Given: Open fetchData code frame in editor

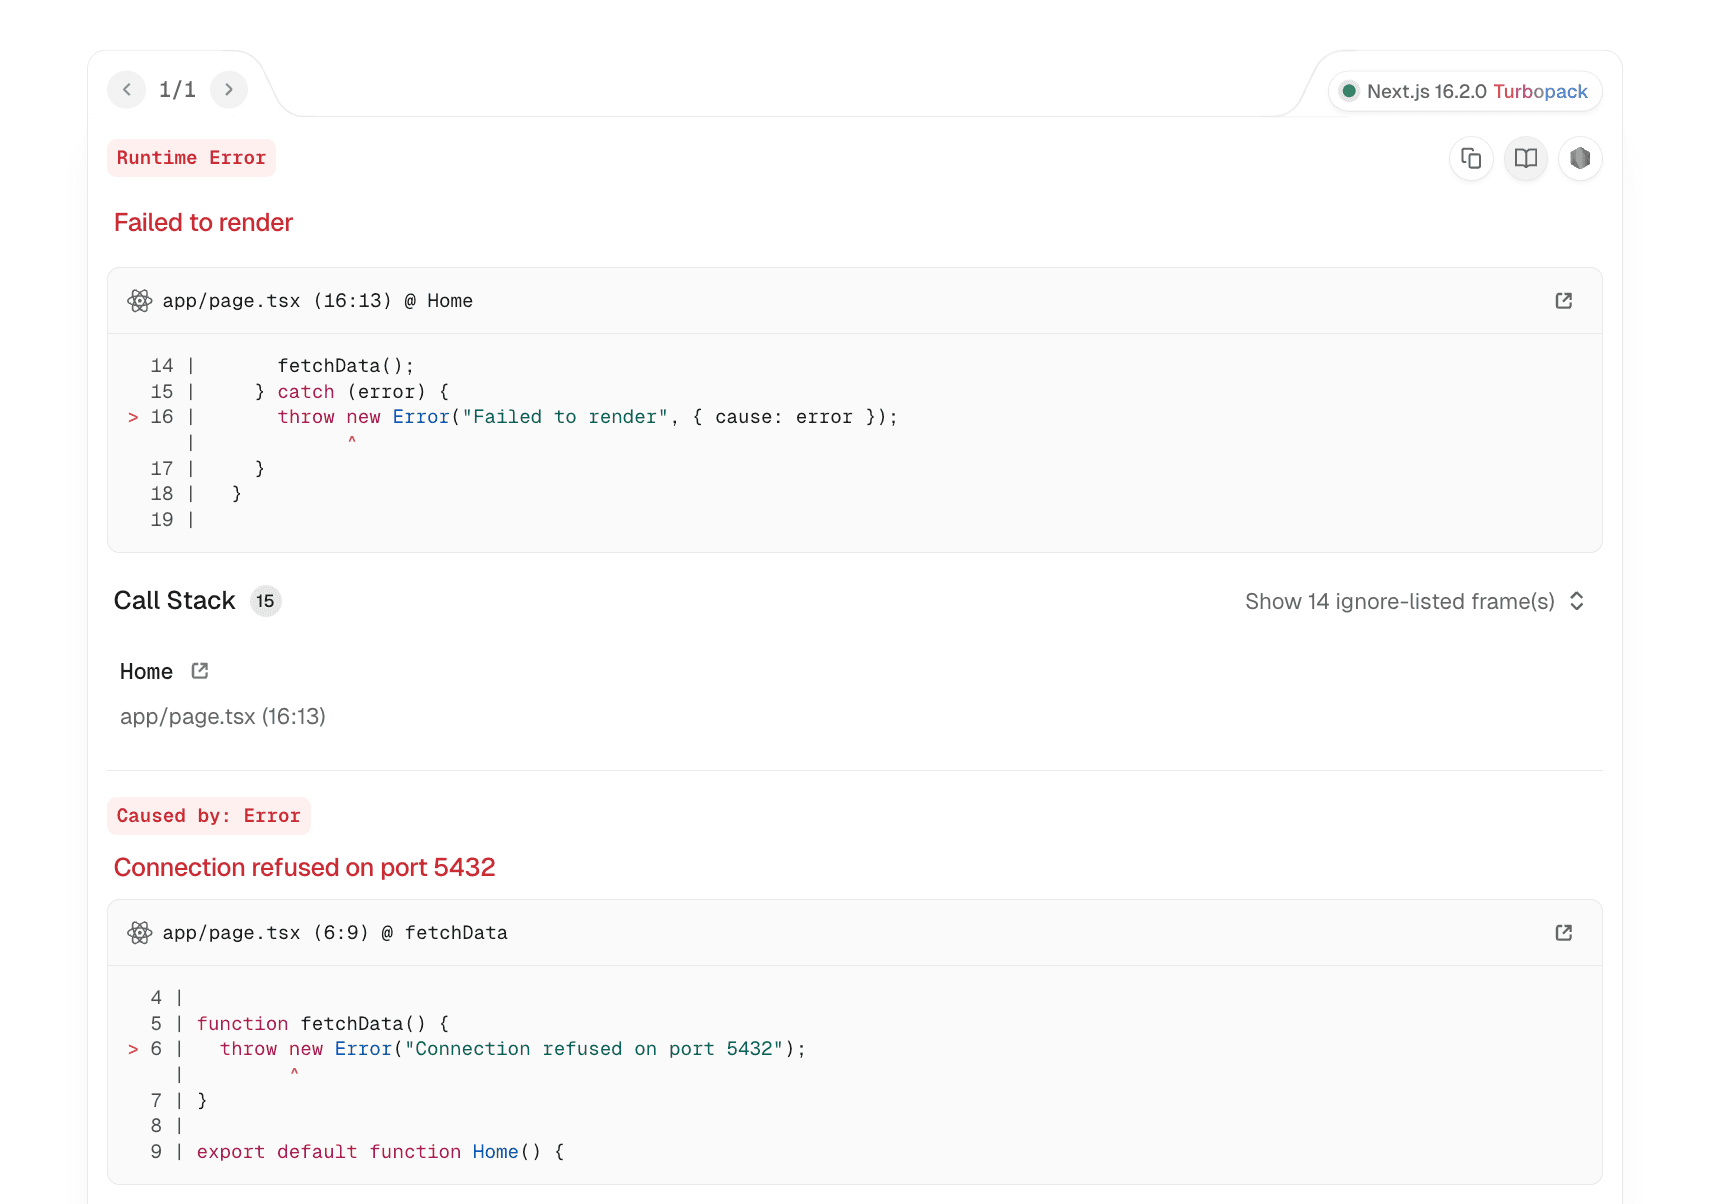Looking at the screenshot, I should coord(1564,933).
